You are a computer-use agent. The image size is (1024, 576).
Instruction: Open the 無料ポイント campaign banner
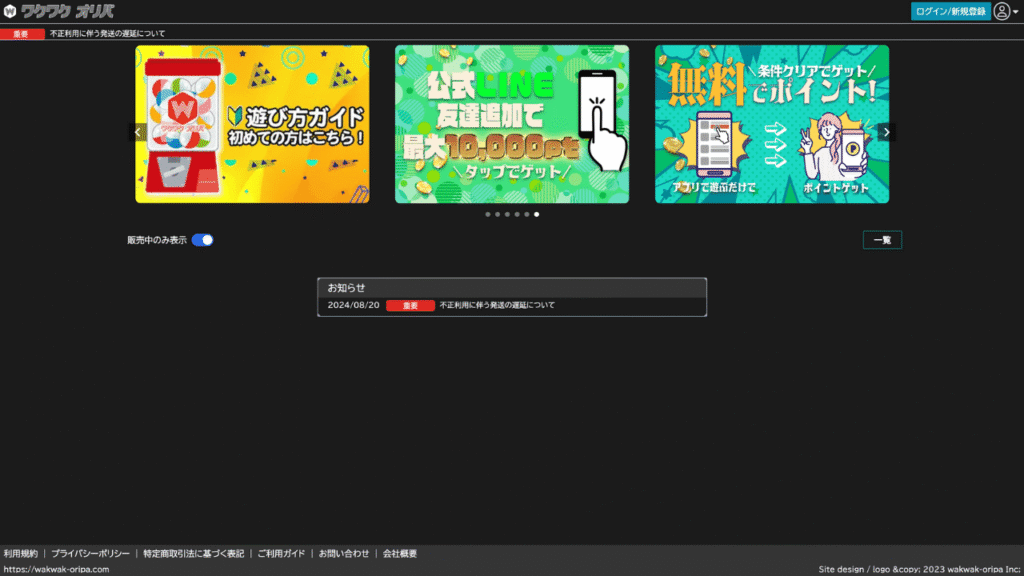pos(771,124)
